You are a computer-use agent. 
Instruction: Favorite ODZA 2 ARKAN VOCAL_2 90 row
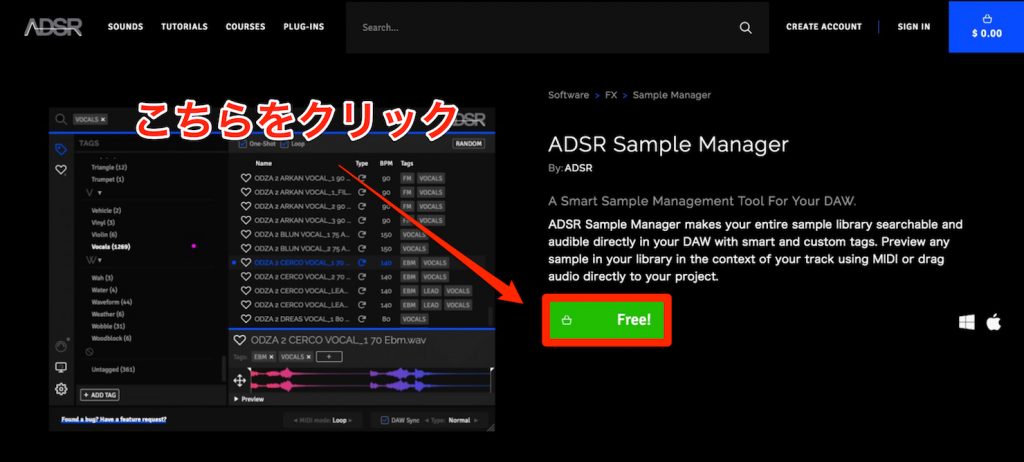pyautogui.click(x=246, y=206)
